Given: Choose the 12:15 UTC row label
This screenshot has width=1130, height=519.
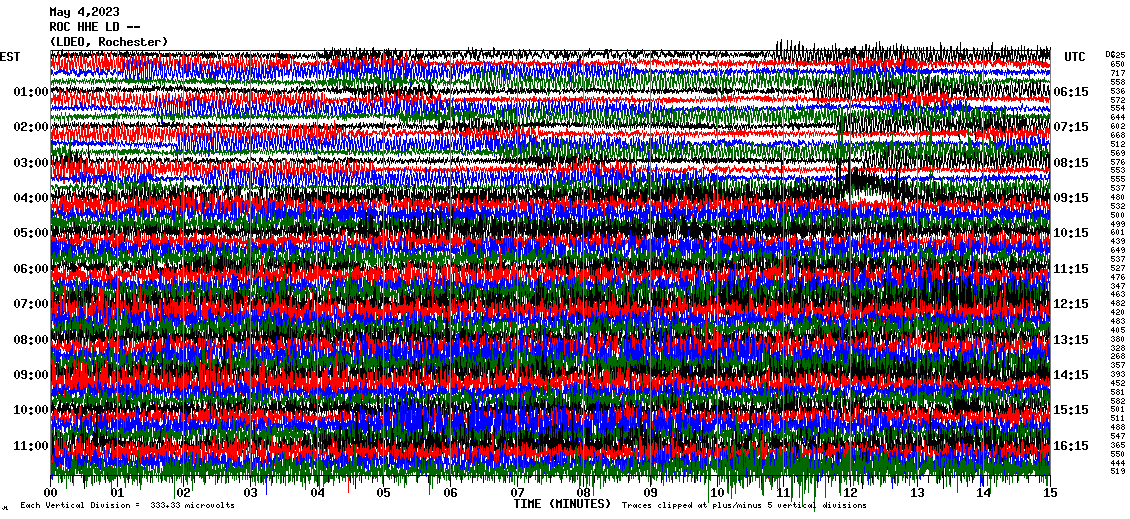Looking at the screenshot, I should pos(1071,304).
